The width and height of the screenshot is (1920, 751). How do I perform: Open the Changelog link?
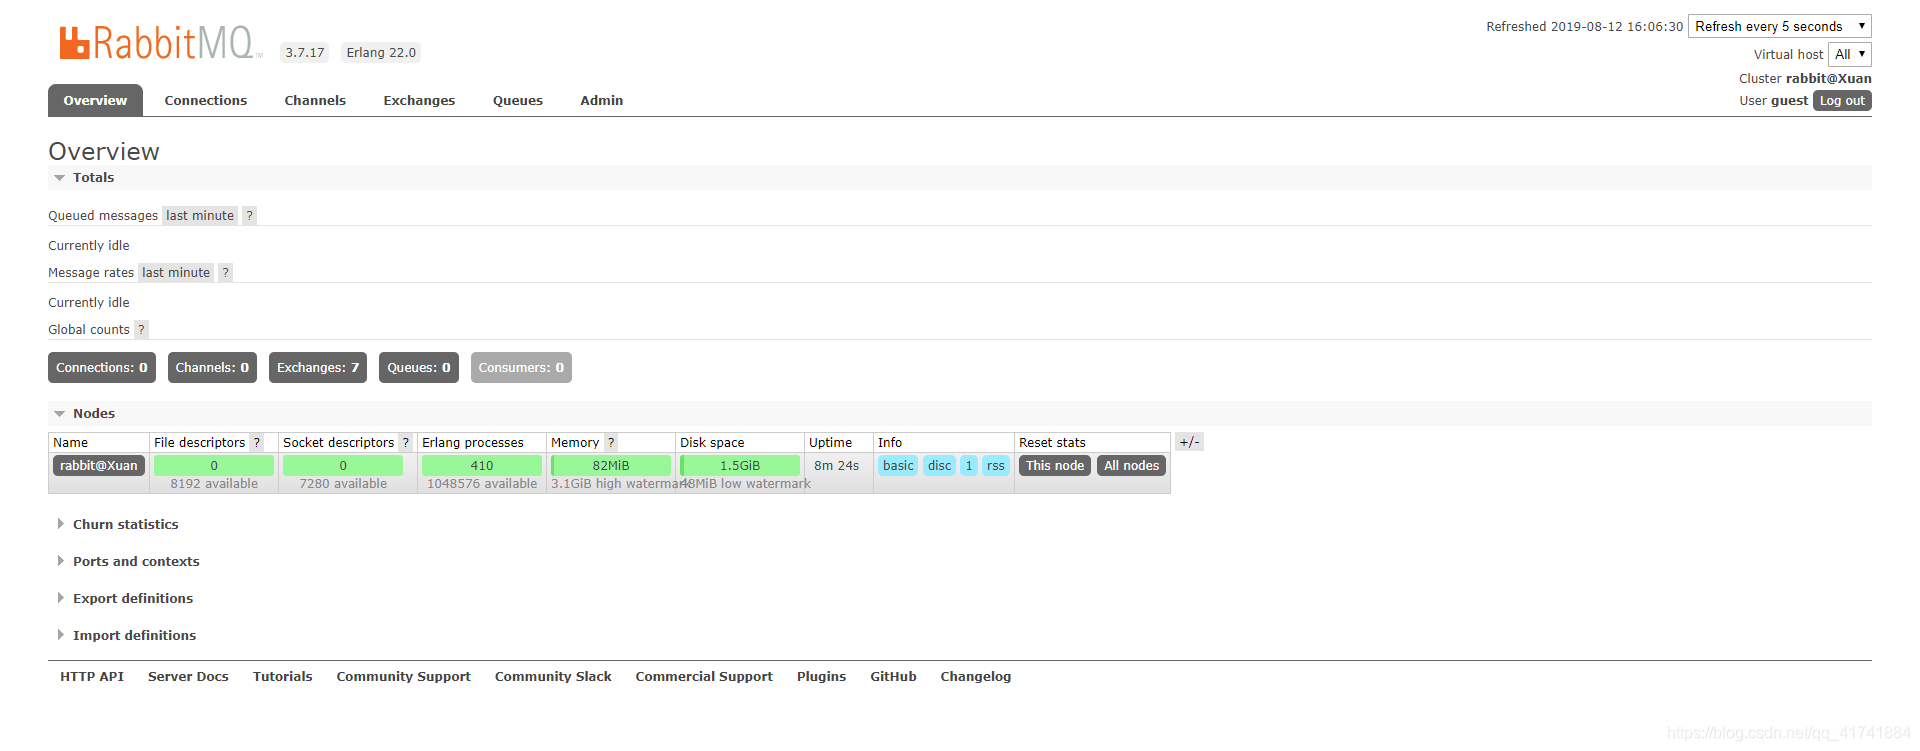pyautogui.click(x=976, y=676)
